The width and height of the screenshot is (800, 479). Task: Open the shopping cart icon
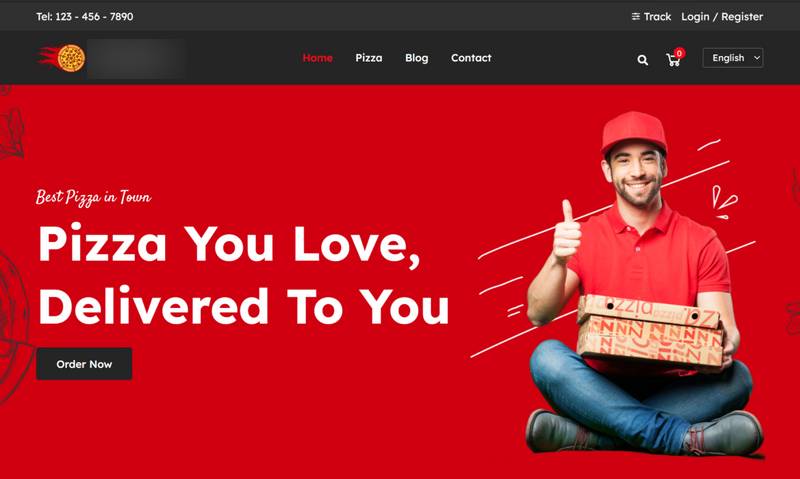click(x=673, y=60)
